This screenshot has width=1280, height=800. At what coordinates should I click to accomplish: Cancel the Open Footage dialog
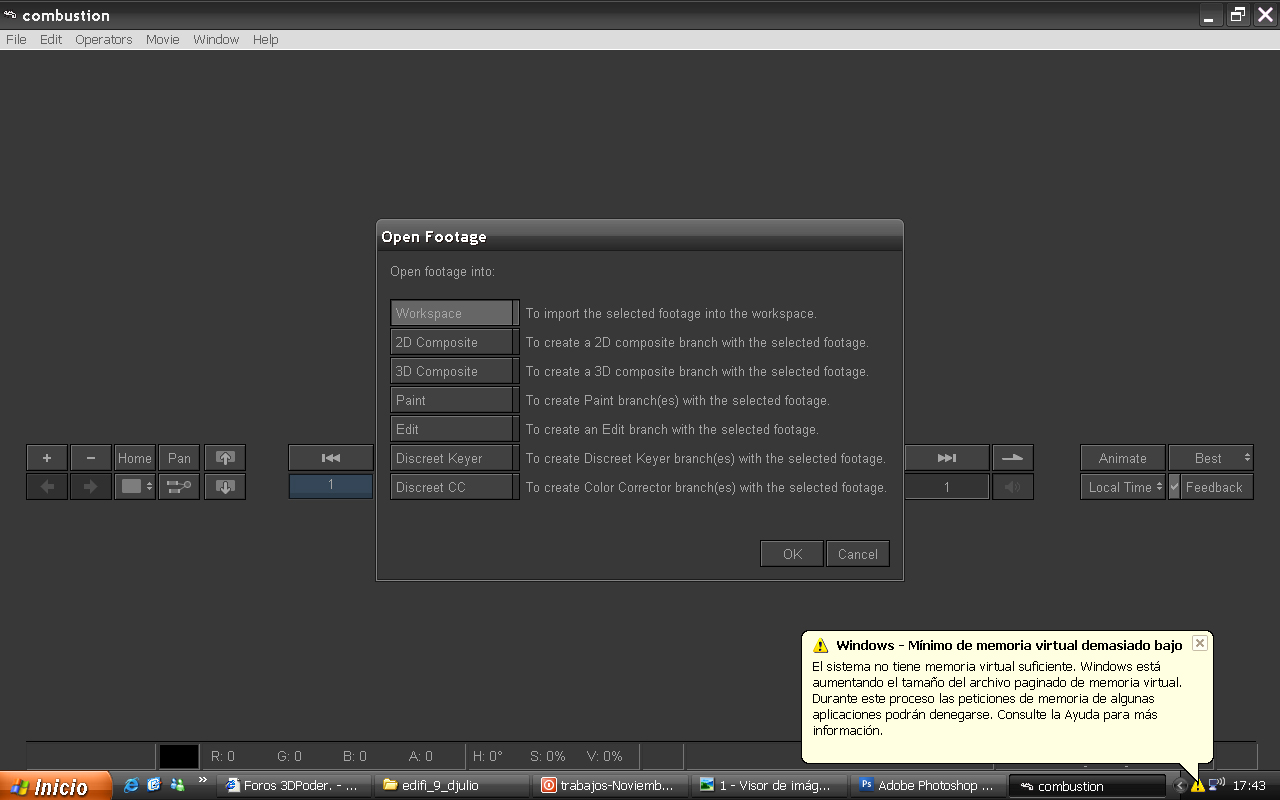pyautogui.click(x=858, y=554)
